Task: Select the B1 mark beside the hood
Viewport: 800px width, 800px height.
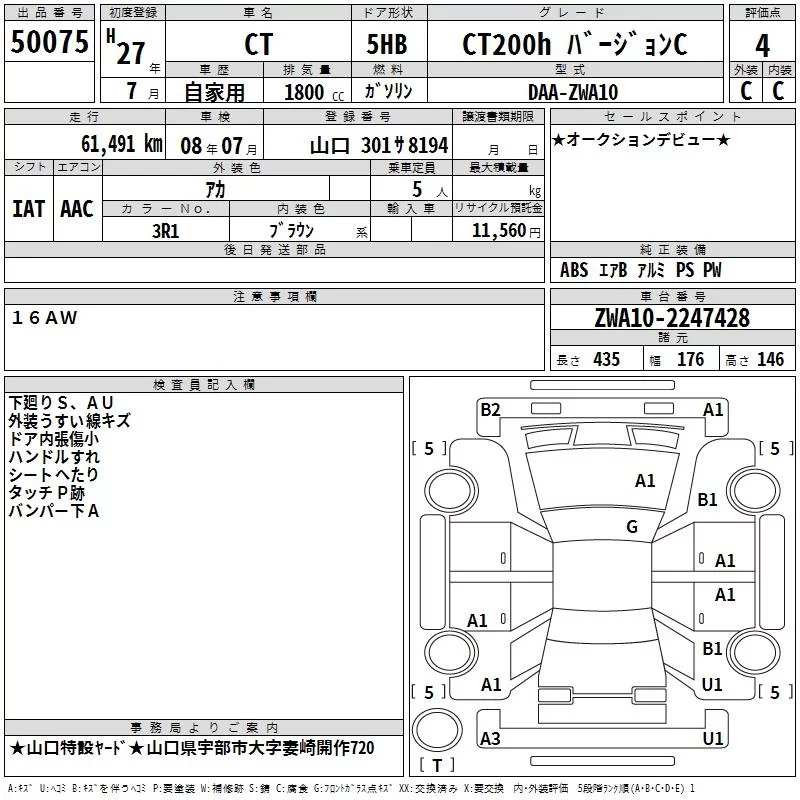Action: pyautogui.click(x=707, y=500)
